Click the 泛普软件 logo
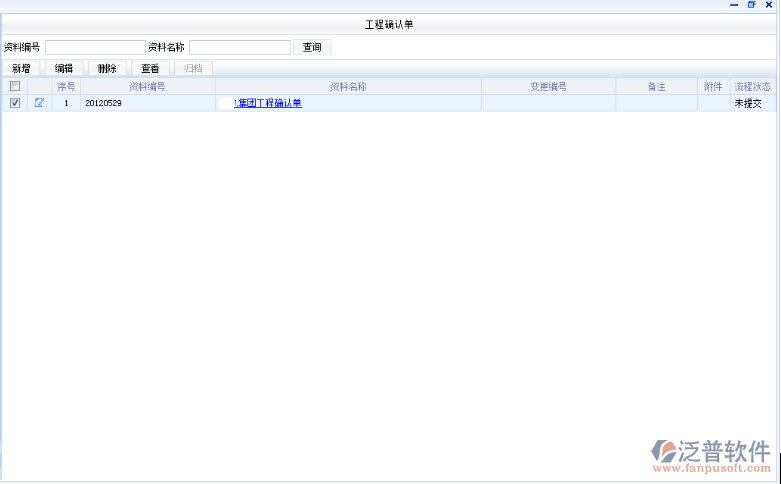This screenshot has height=484, width=781. click(711, 454)
